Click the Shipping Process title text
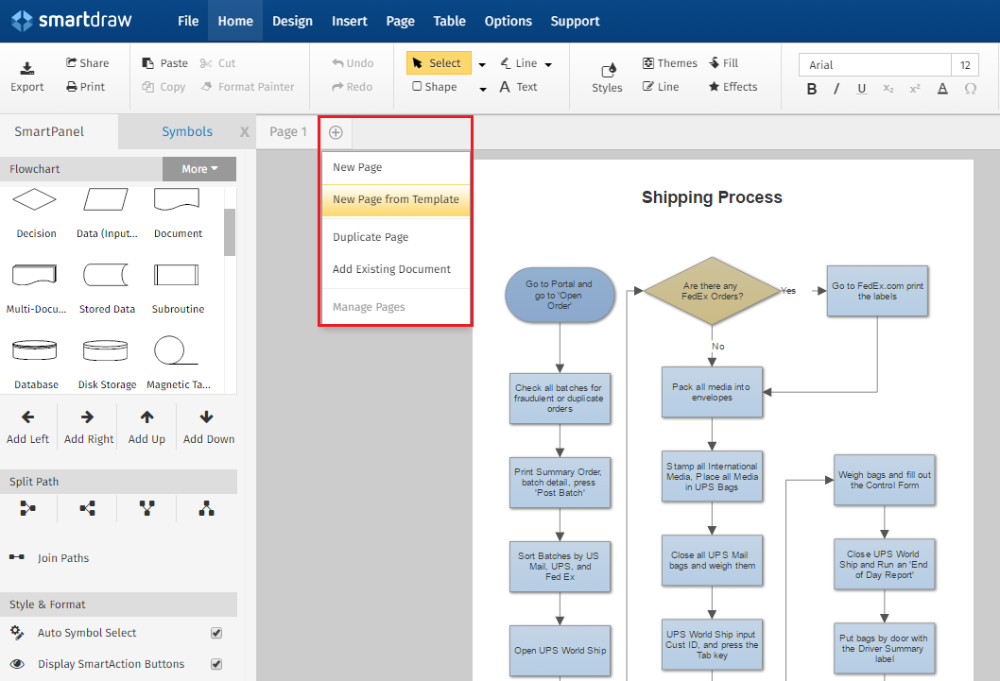 pyautogui.click(x=712, y=197)
